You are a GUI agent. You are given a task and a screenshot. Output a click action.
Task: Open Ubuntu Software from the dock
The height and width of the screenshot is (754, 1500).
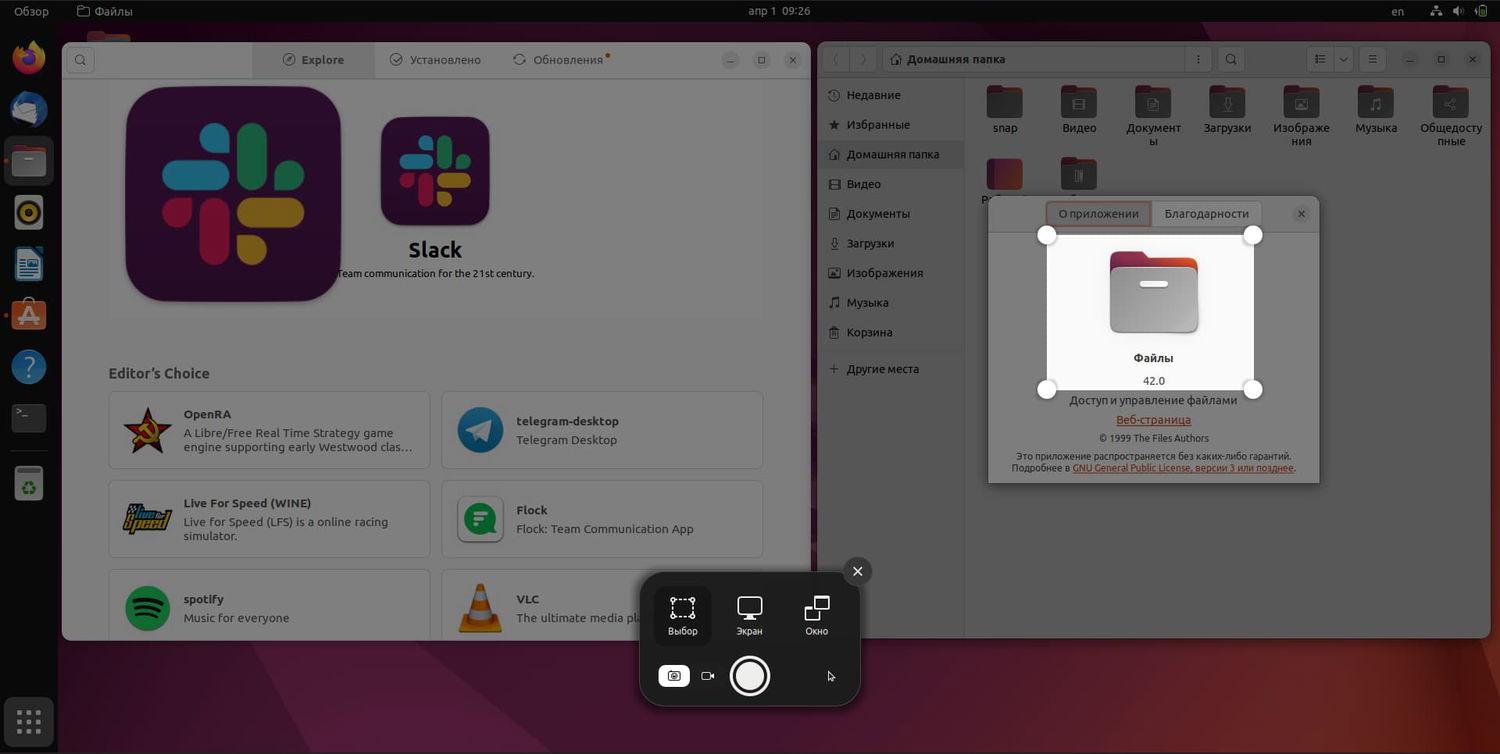[x=29, y=316]
